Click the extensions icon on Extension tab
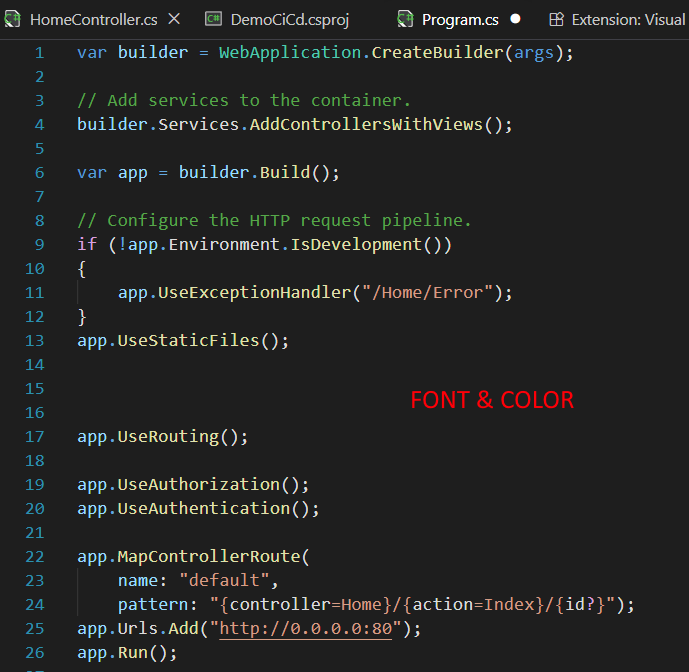Viewport: 689px width, 672px height. pos(556,19)
